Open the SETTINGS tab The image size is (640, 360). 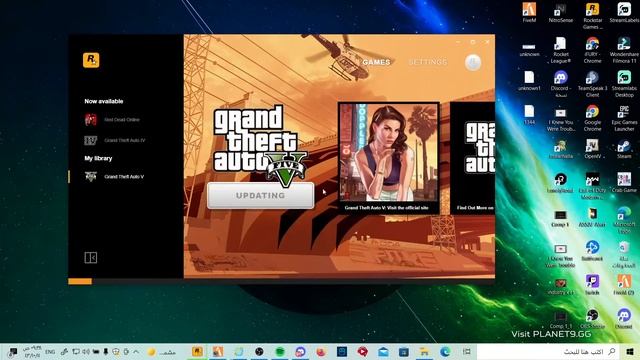428,62
